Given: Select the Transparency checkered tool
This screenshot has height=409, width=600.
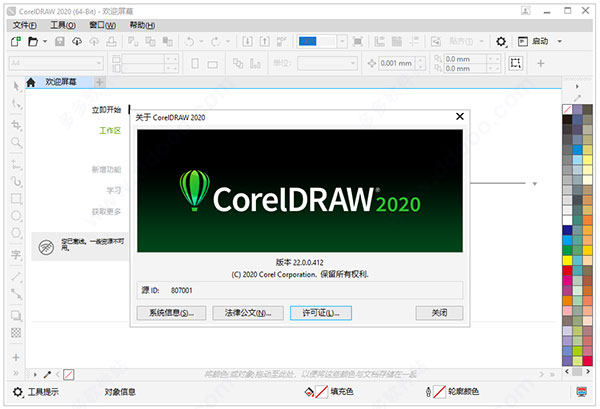Looking at the screenshot, I should pos(16,332).
